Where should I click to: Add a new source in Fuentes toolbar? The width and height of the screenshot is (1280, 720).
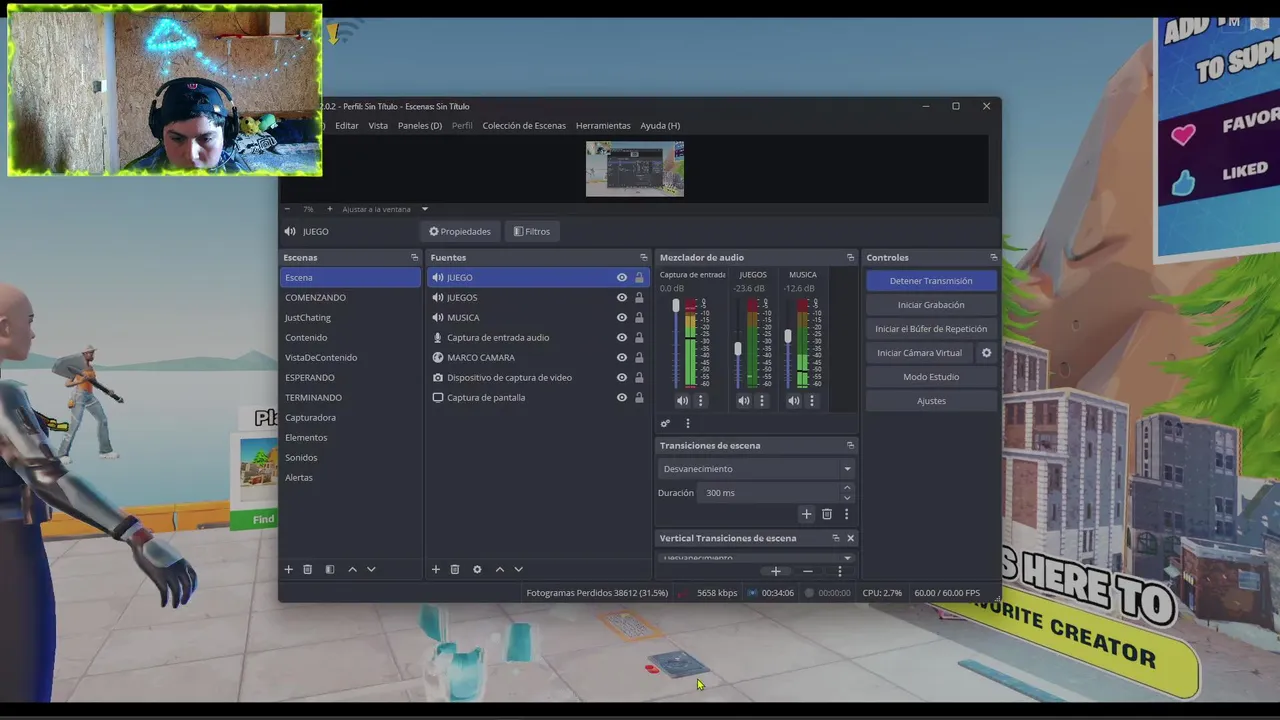coord(436,569)
